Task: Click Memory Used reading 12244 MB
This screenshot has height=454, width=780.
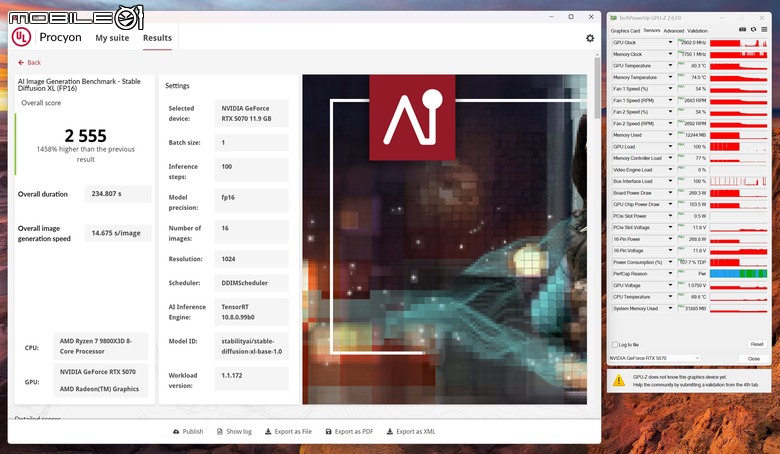Action: (695, 135)
